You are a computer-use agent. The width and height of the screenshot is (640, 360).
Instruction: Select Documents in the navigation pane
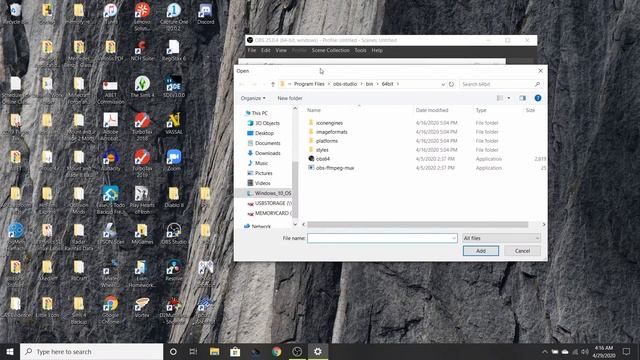(x=267, y=143)
